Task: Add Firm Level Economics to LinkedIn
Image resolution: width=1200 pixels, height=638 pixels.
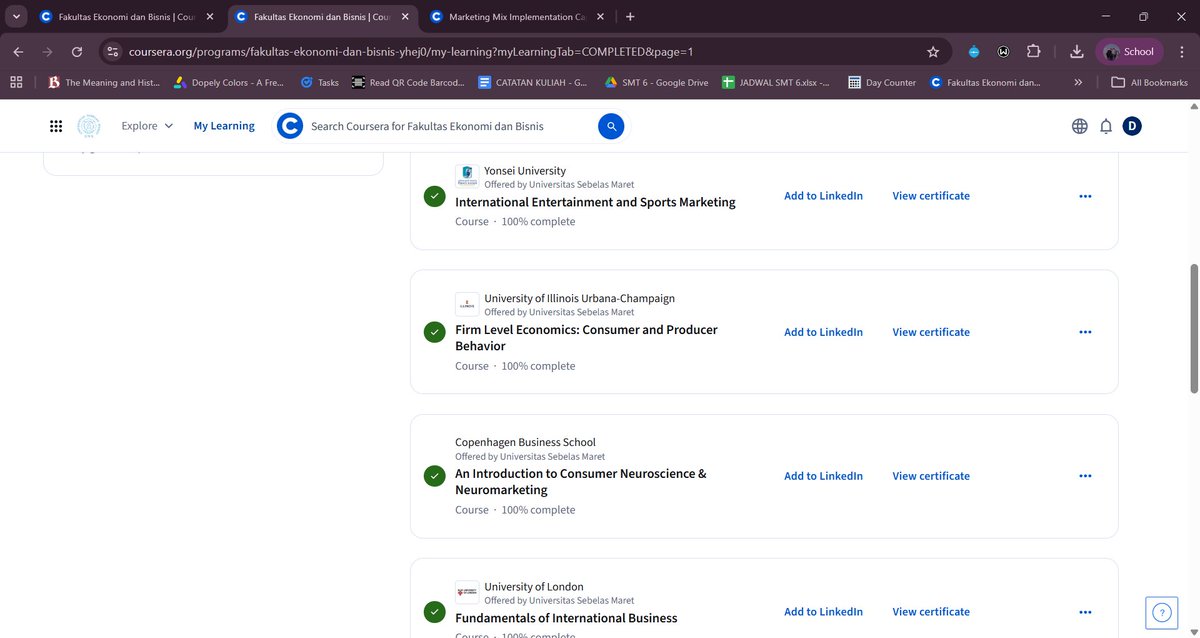Action: (x=823, y=332)
